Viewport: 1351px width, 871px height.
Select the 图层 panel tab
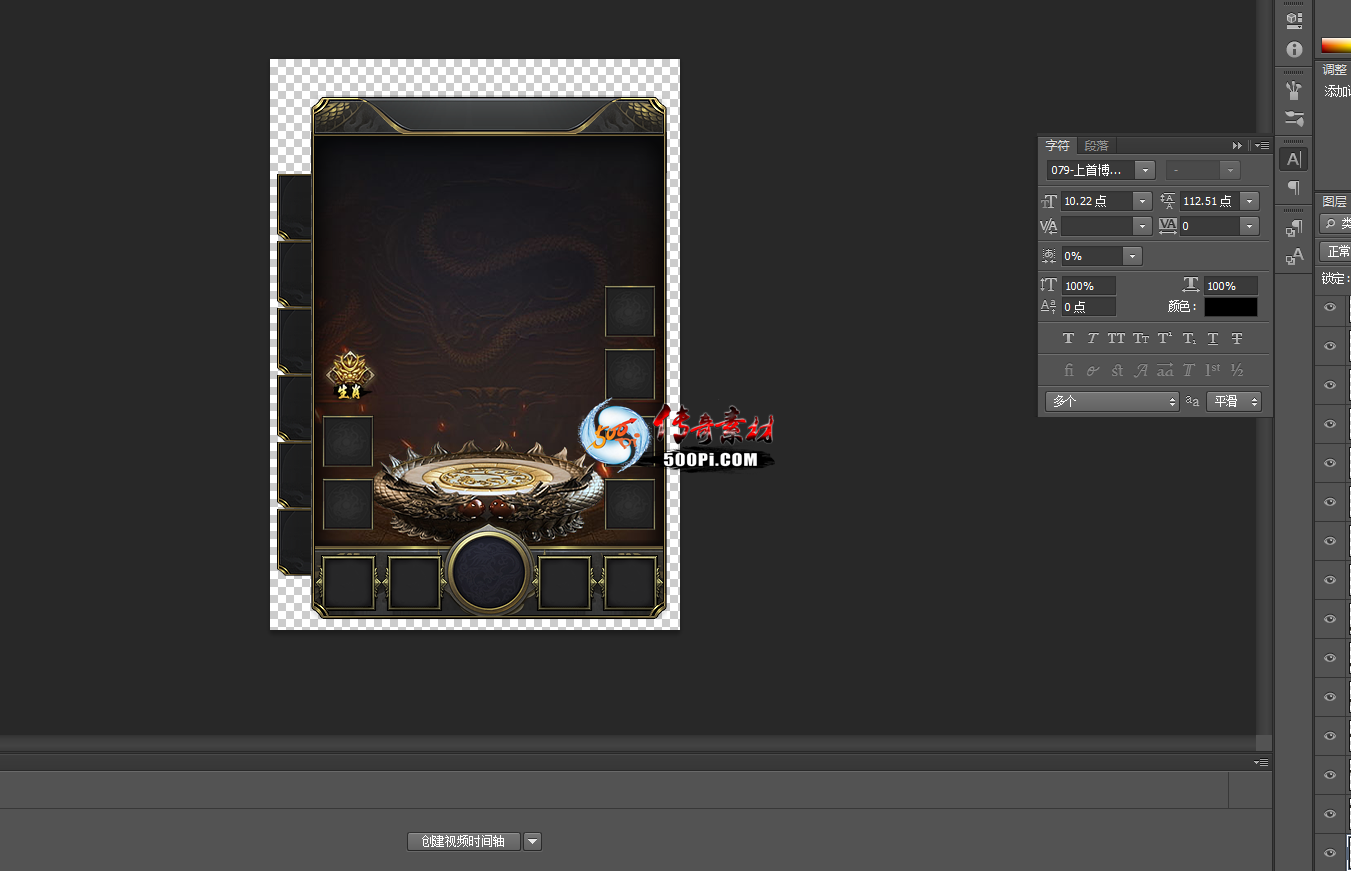1335,201
